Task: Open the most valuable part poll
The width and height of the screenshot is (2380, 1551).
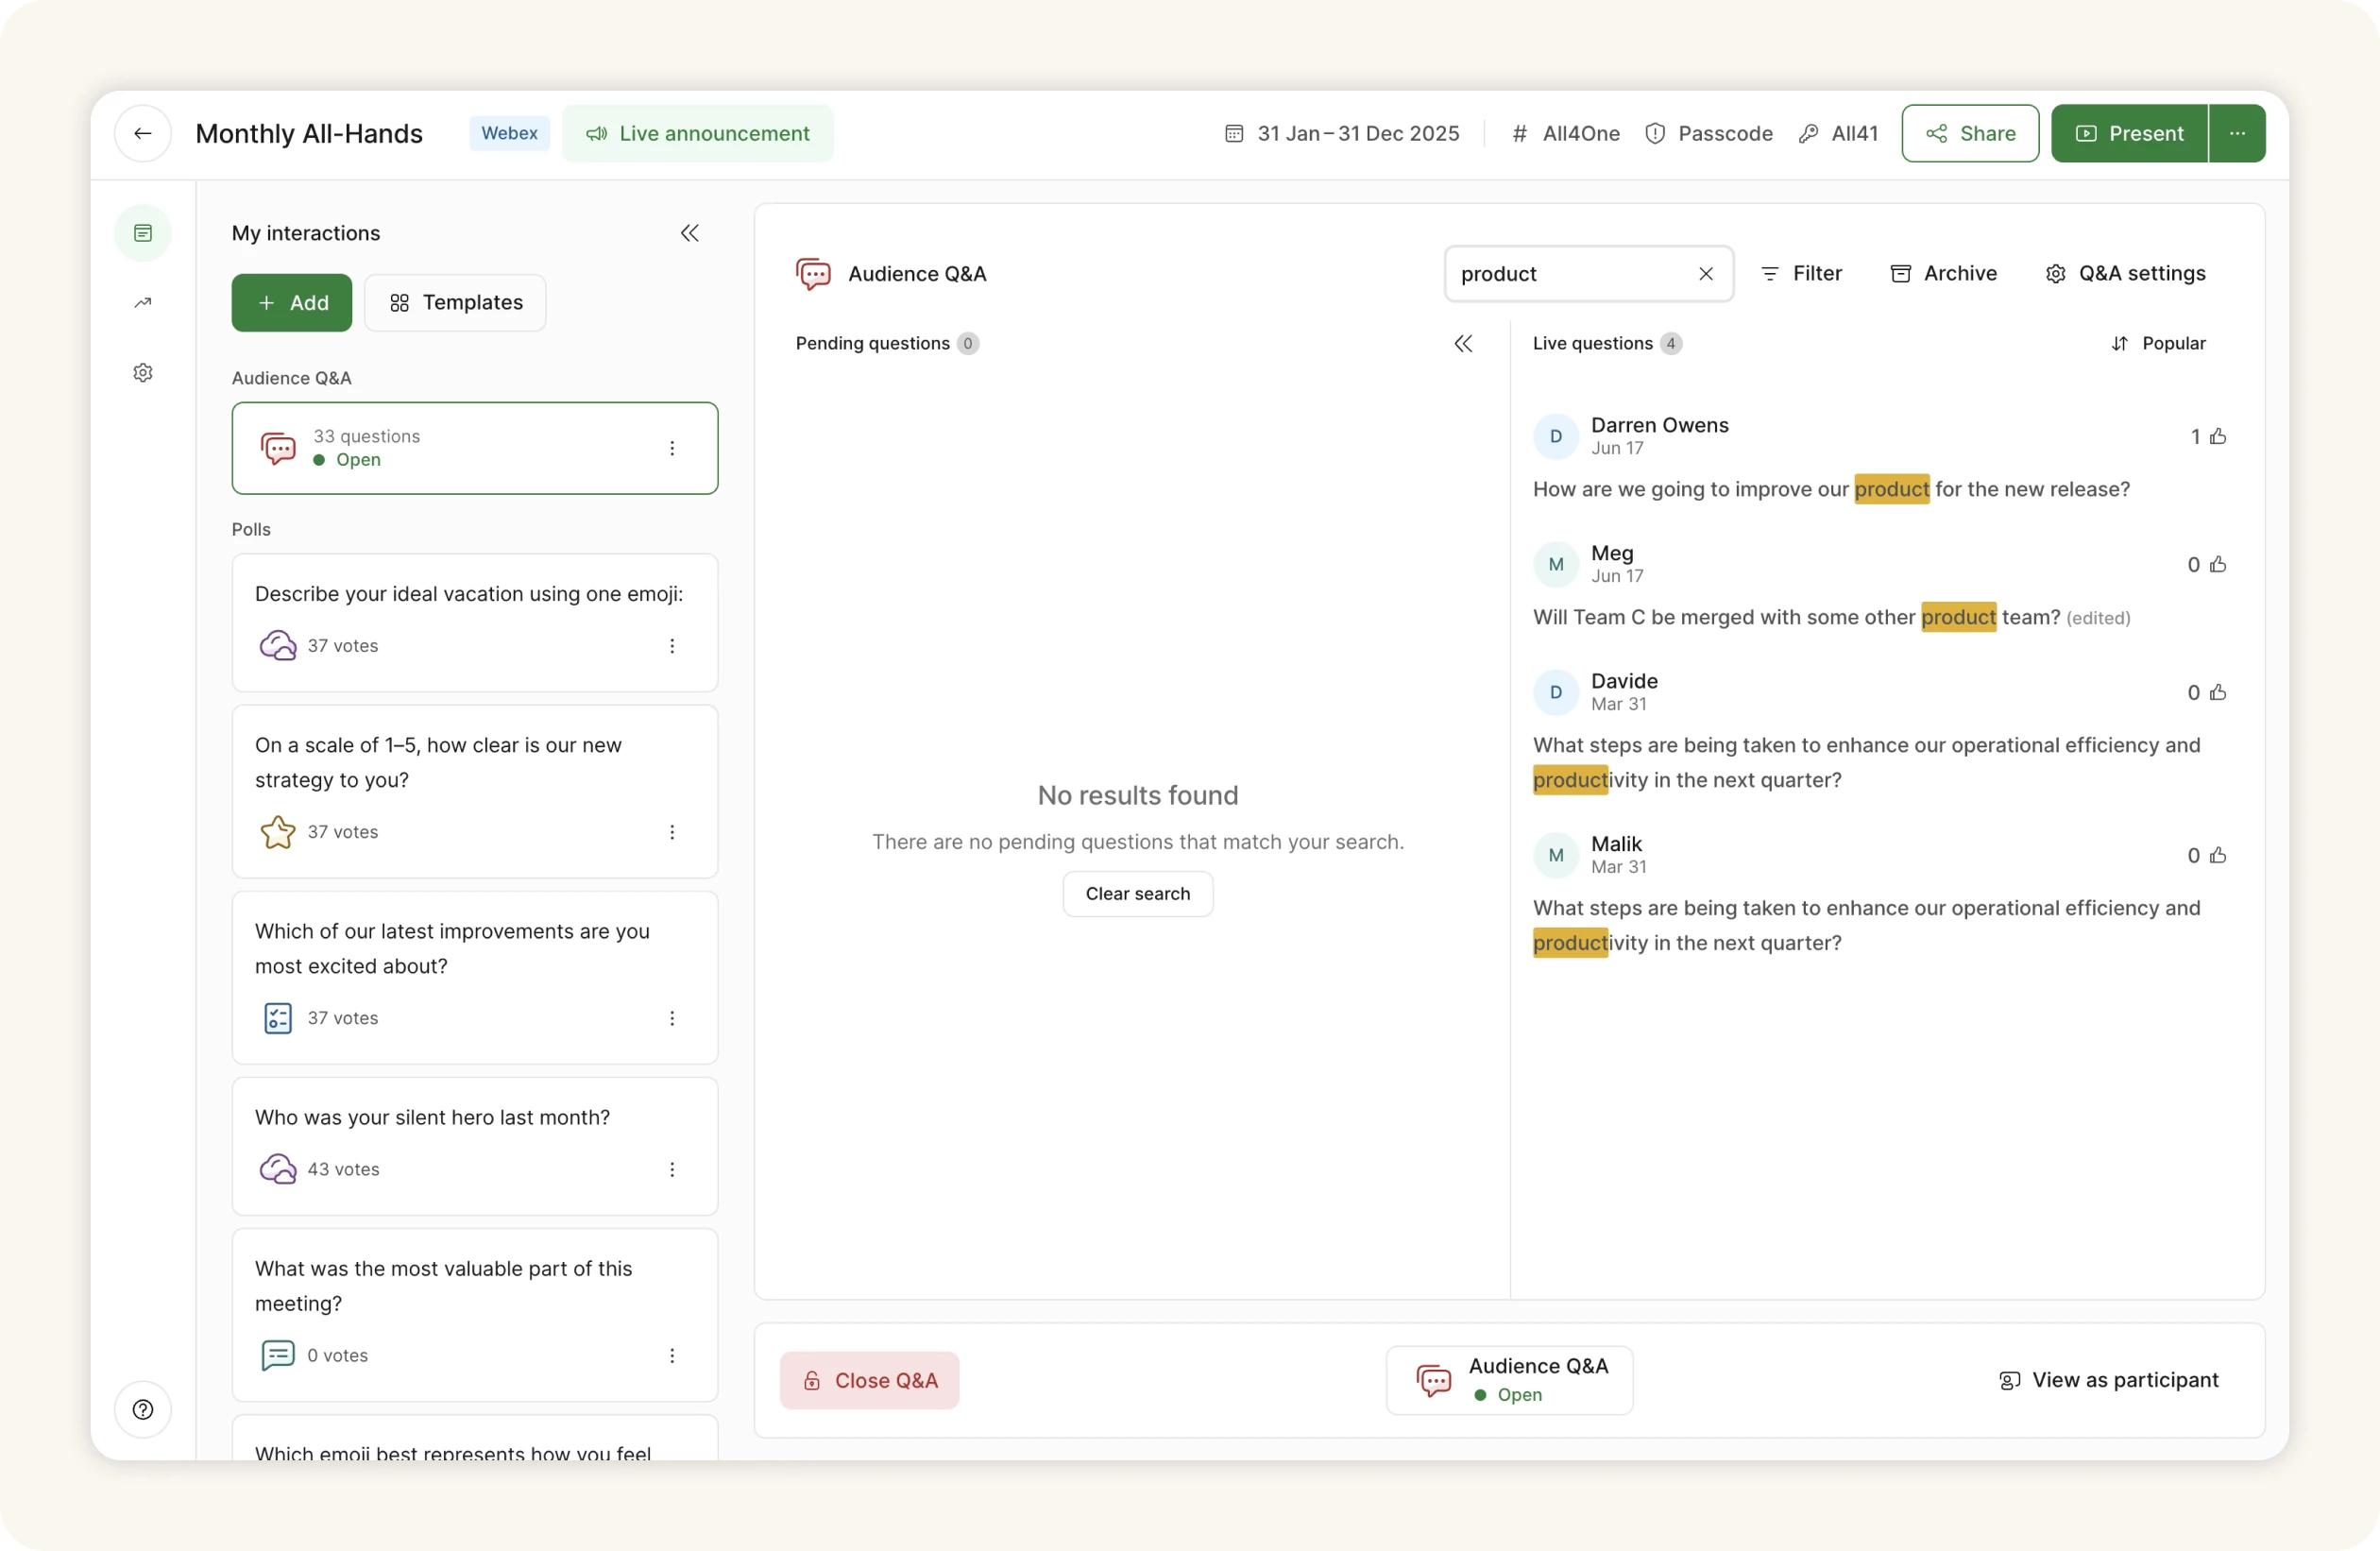Action: click(x=475, y=1315)
